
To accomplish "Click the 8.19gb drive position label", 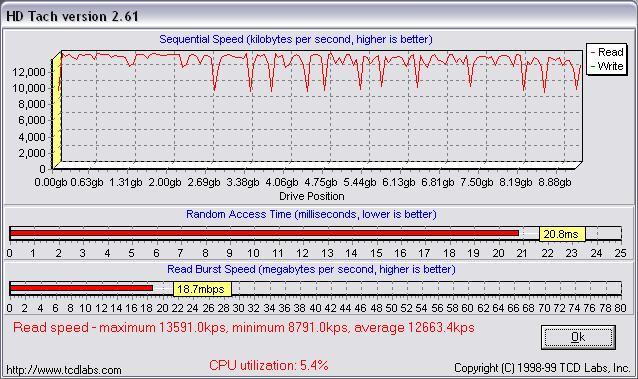I will tap(516, 182).
